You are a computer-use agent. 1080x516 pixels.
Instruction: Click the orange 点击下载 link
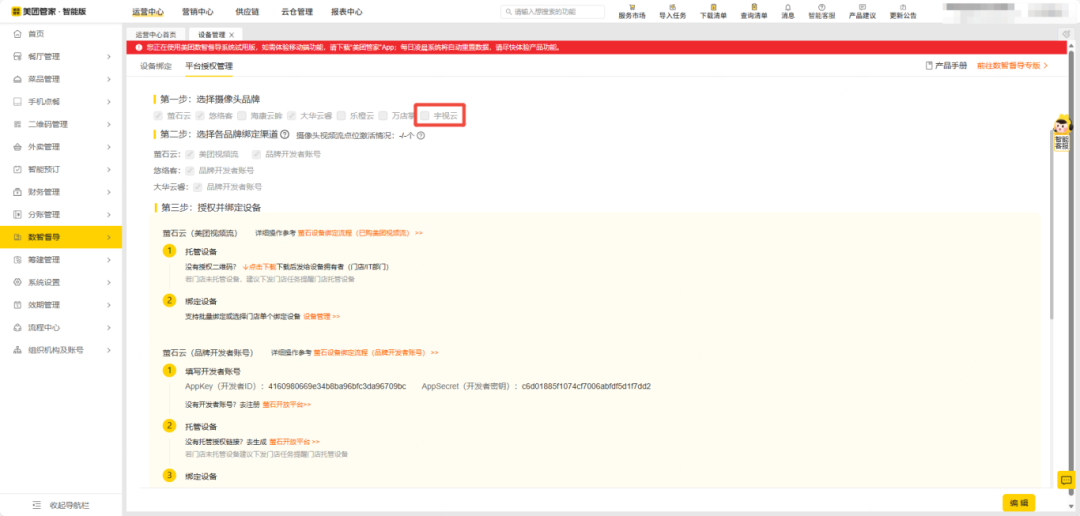259,265
